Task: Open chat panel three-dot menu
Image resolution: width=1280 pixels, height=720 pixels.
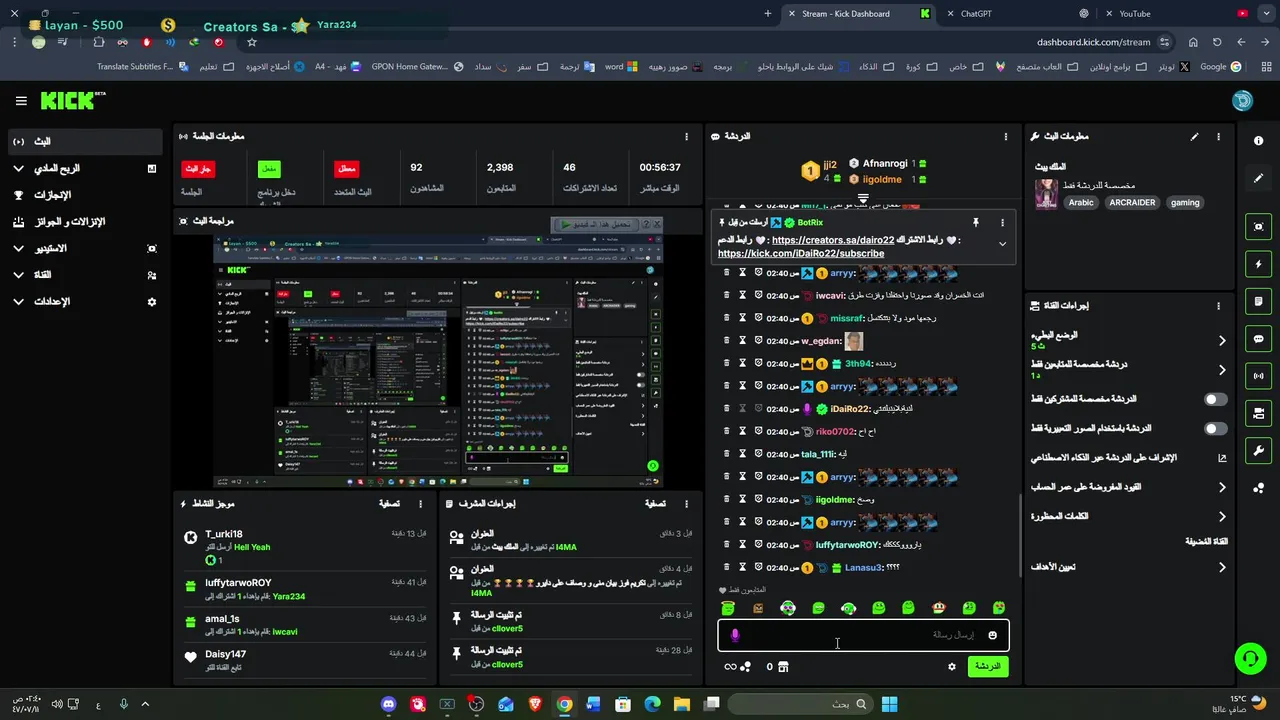Action: pos(1005,136)
